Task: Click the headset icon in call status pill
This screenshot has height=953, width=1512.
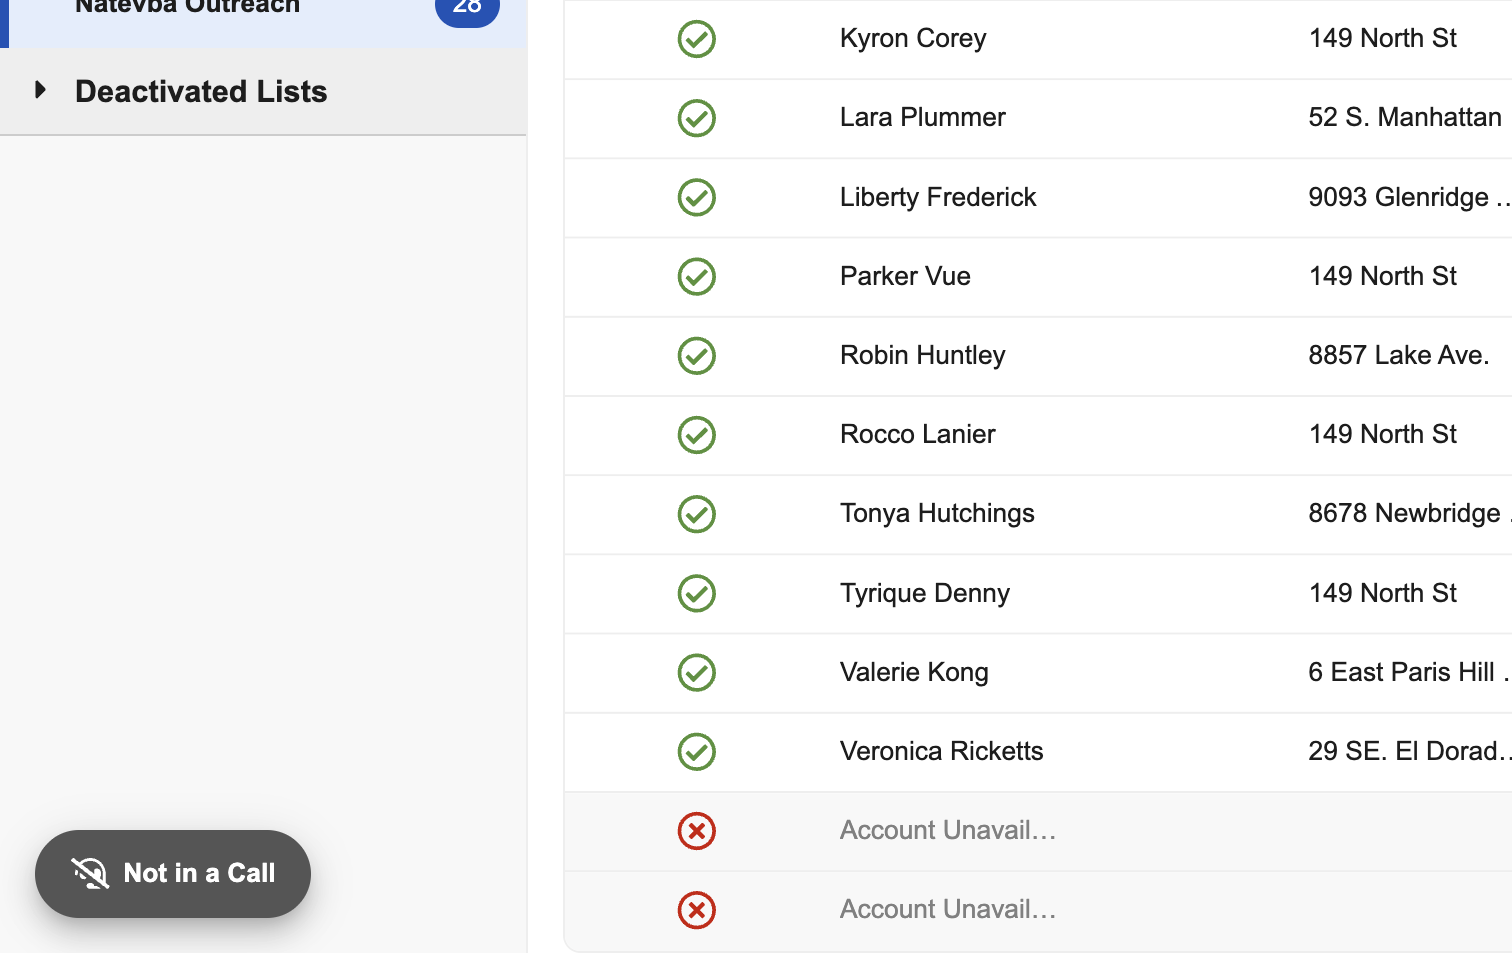Action: (x=90, y=873)
